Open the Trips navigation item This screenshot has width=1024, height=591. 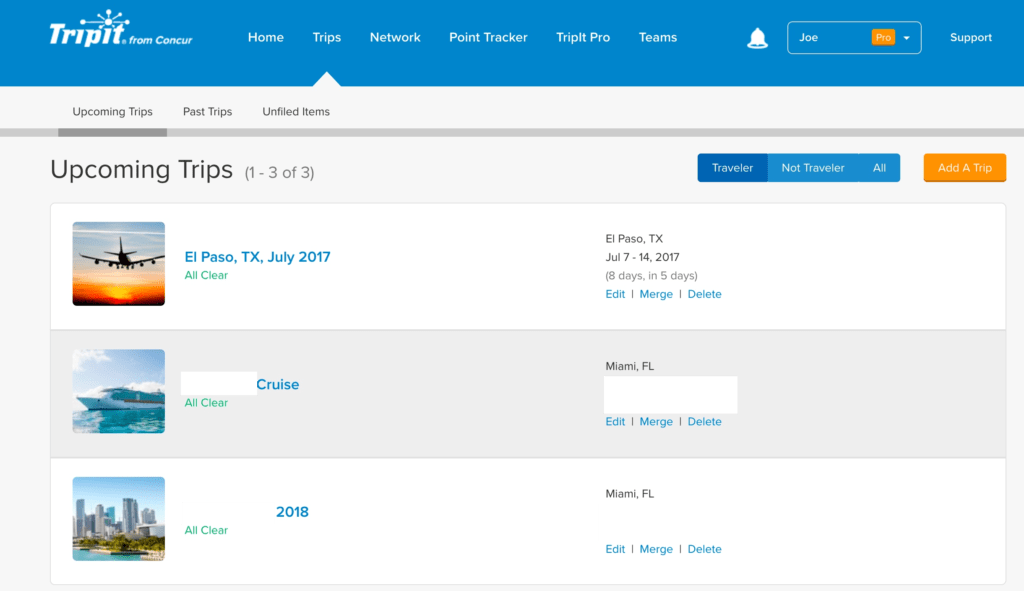(327, 37)
